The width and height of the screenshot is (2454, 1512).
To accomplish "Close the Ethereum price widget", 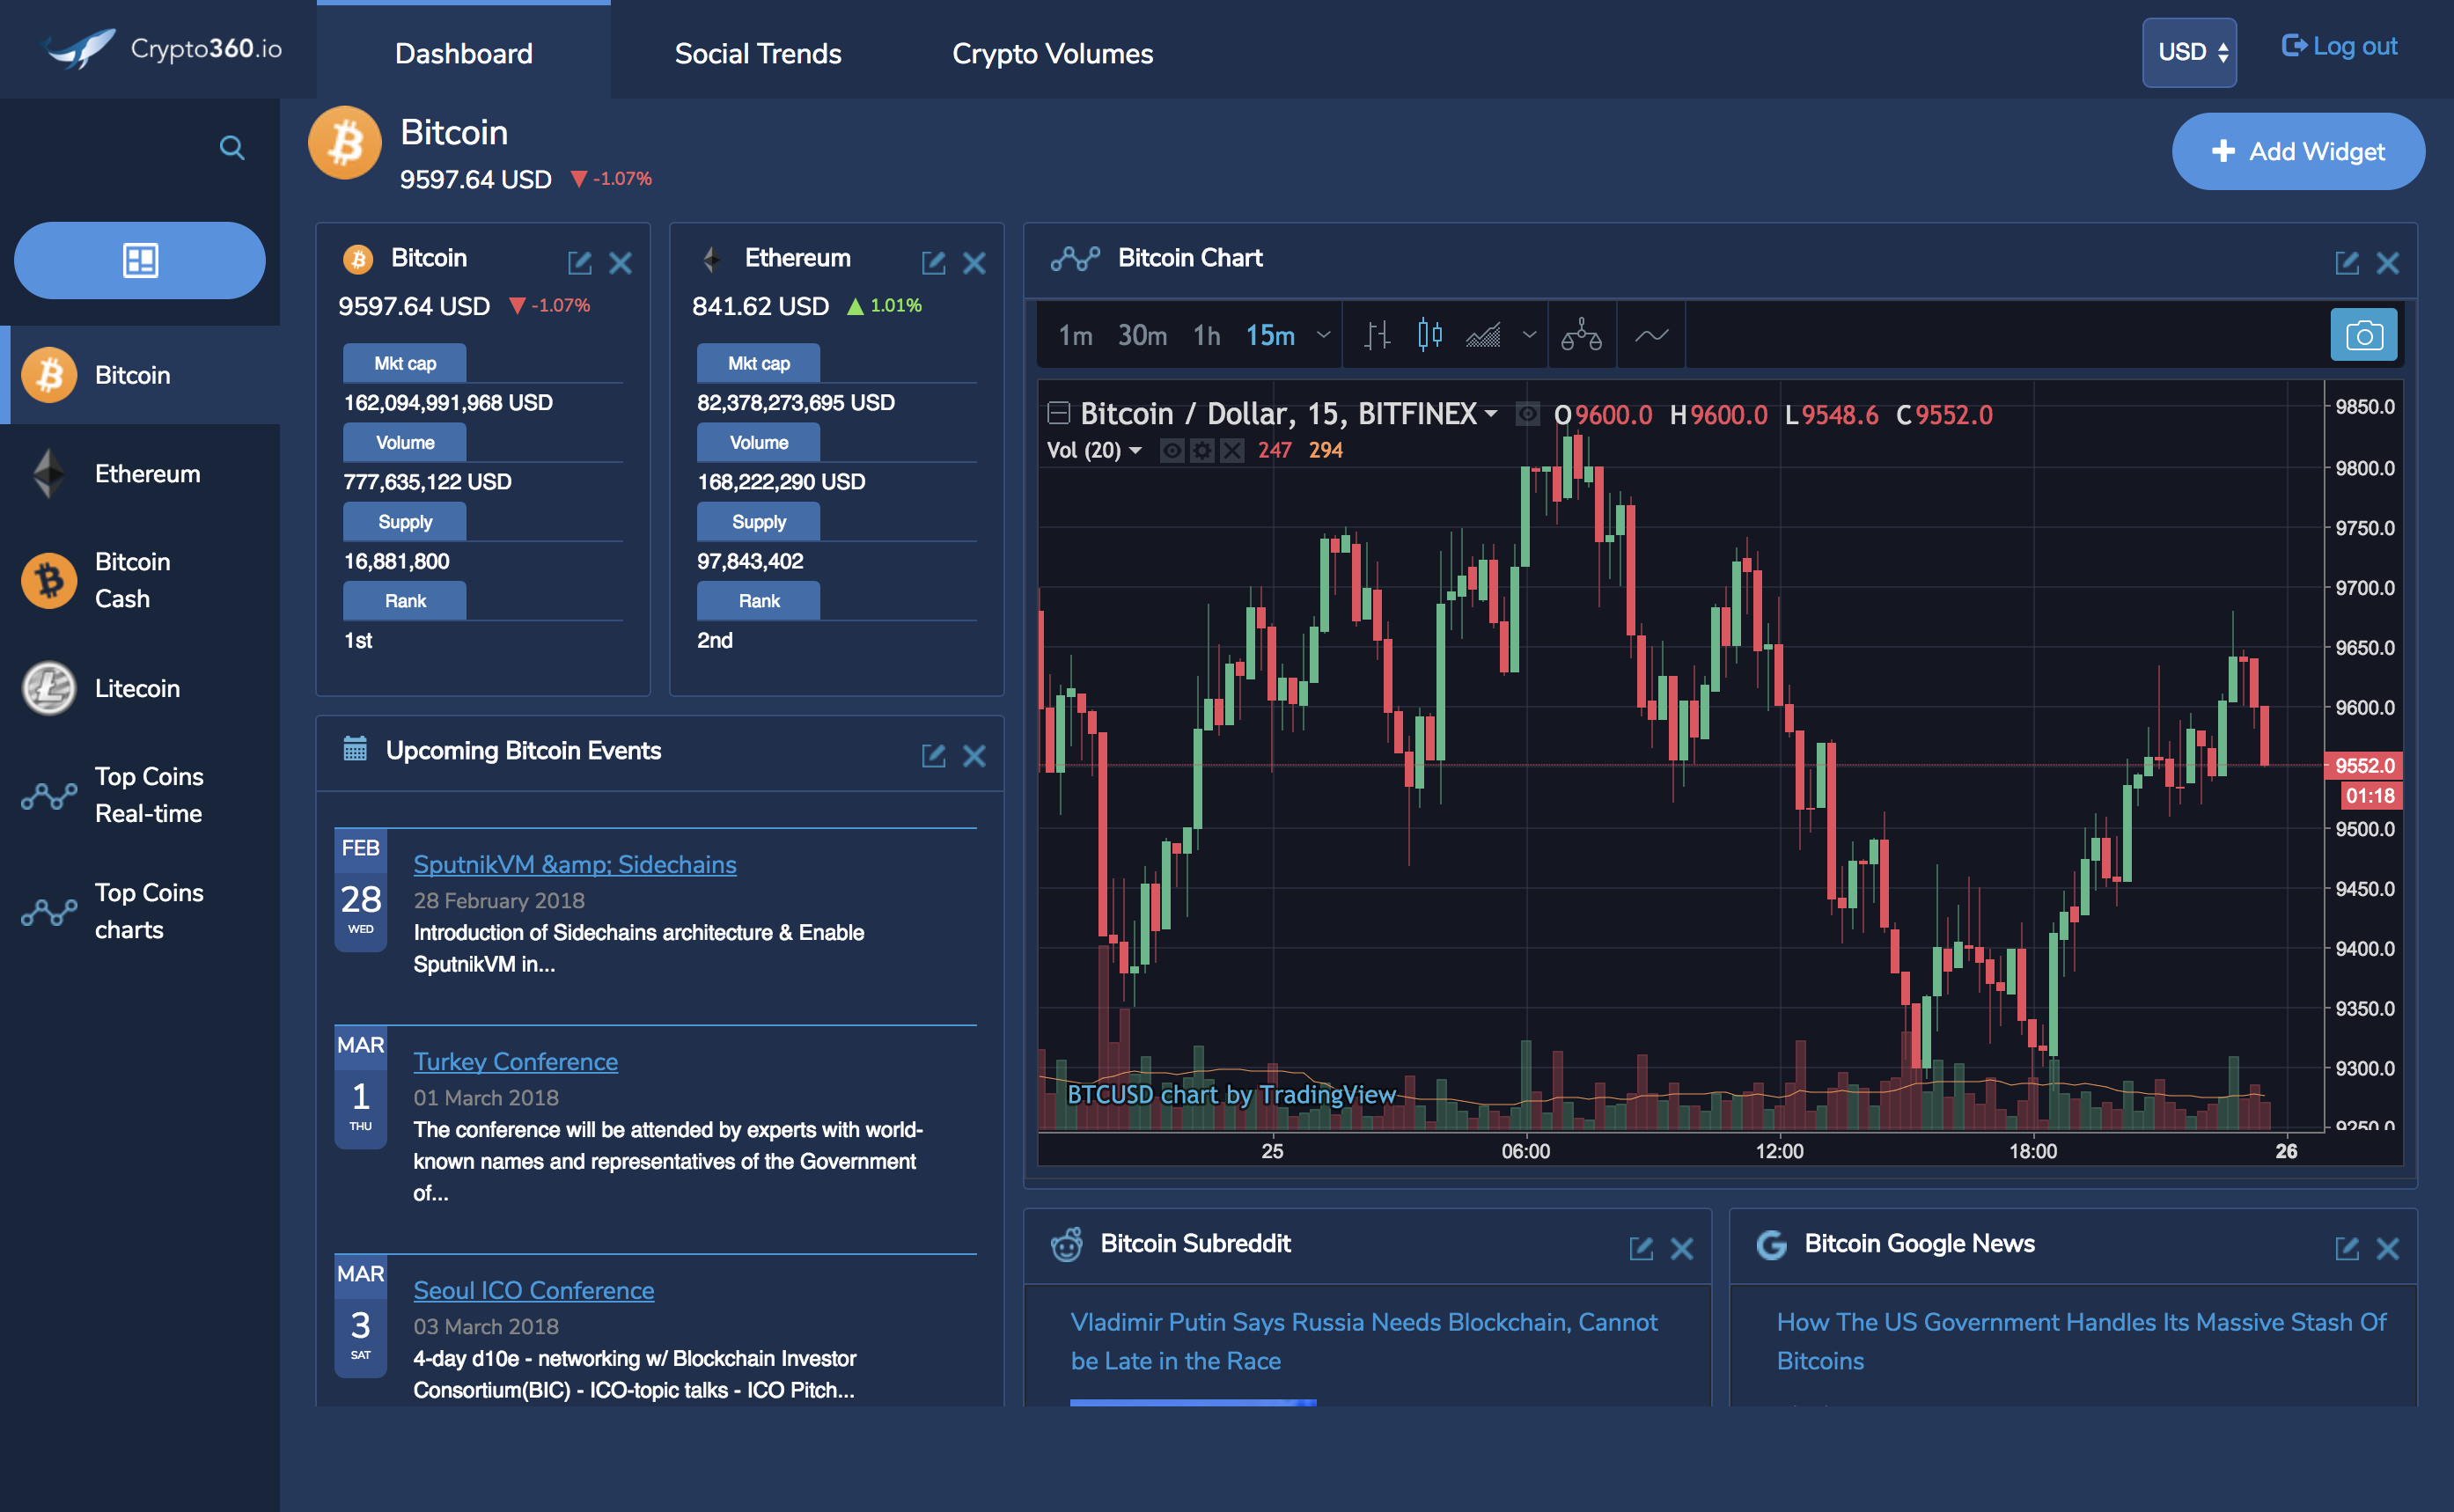I will click(x=975, y=263).
